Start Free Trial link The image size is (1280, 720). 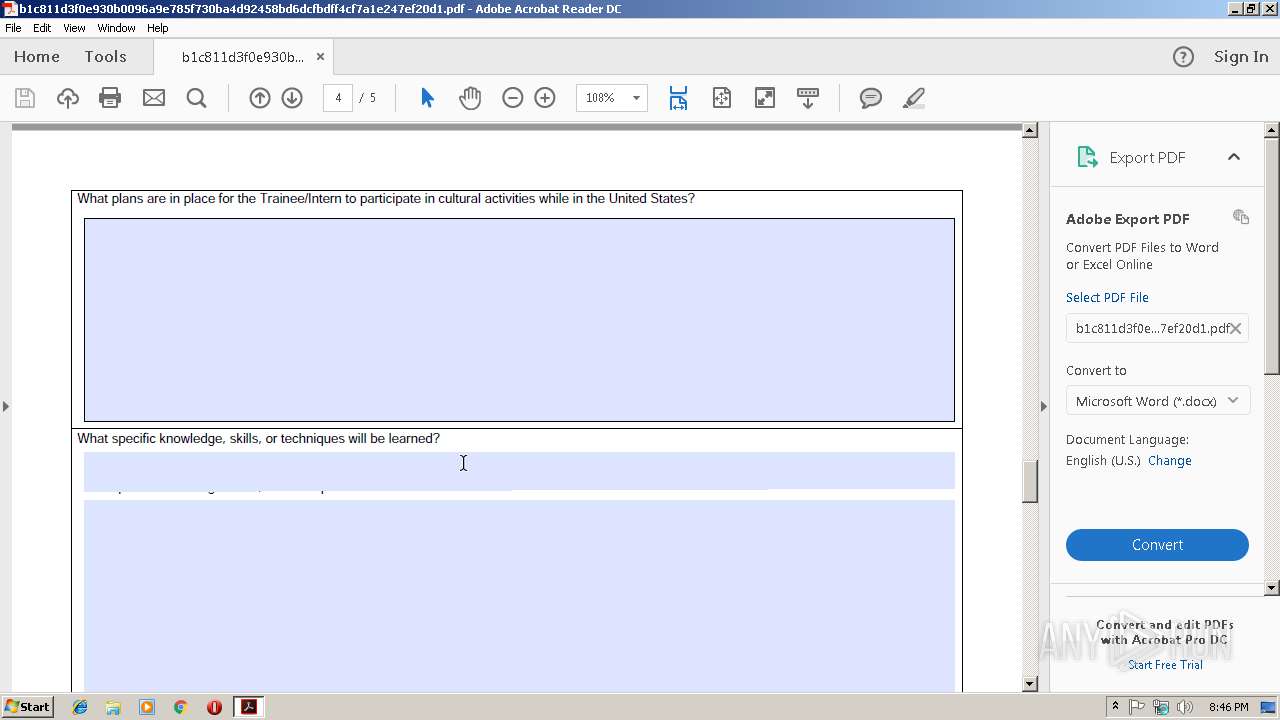click(x=1165, y=665)
